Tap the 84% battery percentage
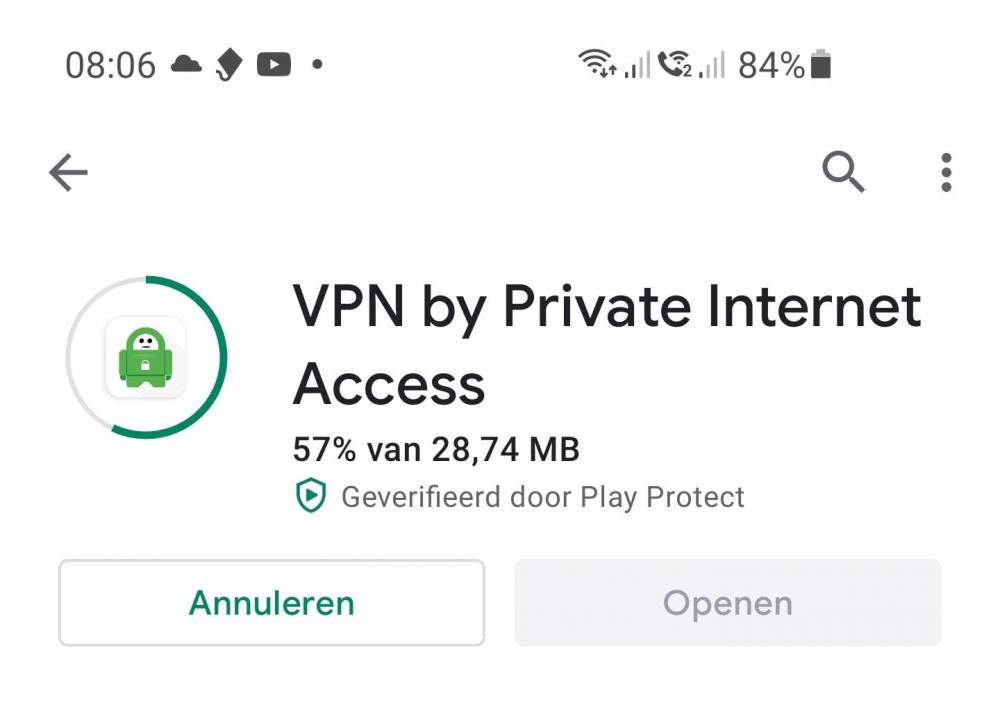 tap(771, 65)
